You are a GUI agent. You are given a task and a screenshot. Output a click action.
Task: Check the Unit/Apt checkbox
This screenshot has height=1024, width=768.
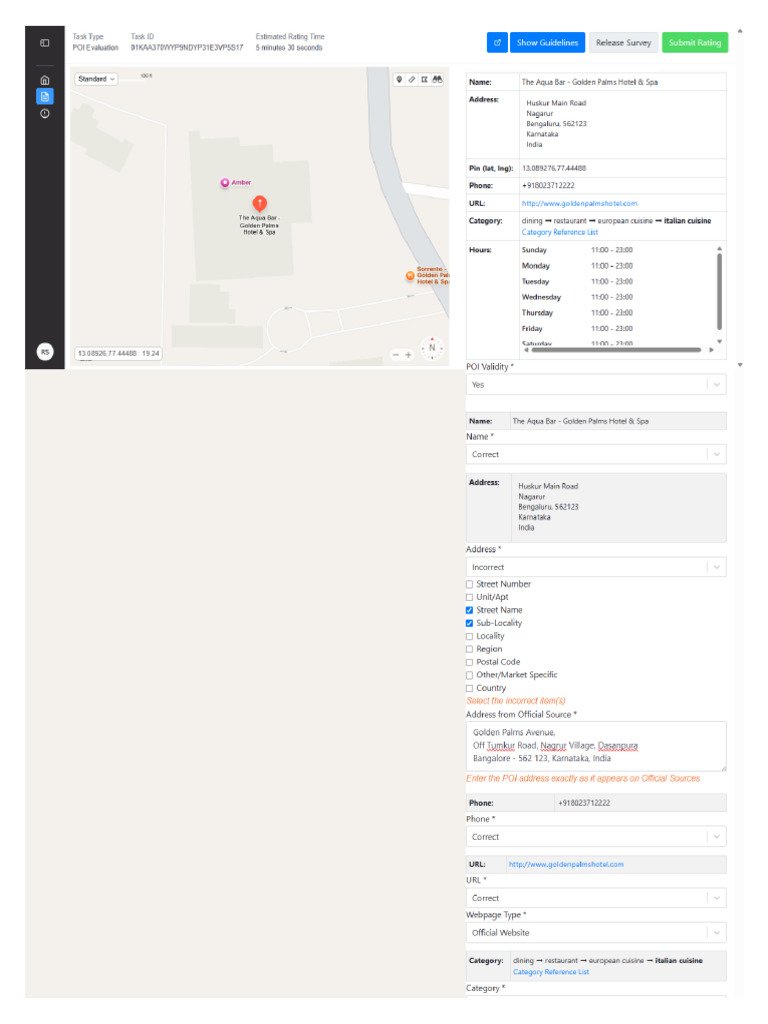pos(469,598)
